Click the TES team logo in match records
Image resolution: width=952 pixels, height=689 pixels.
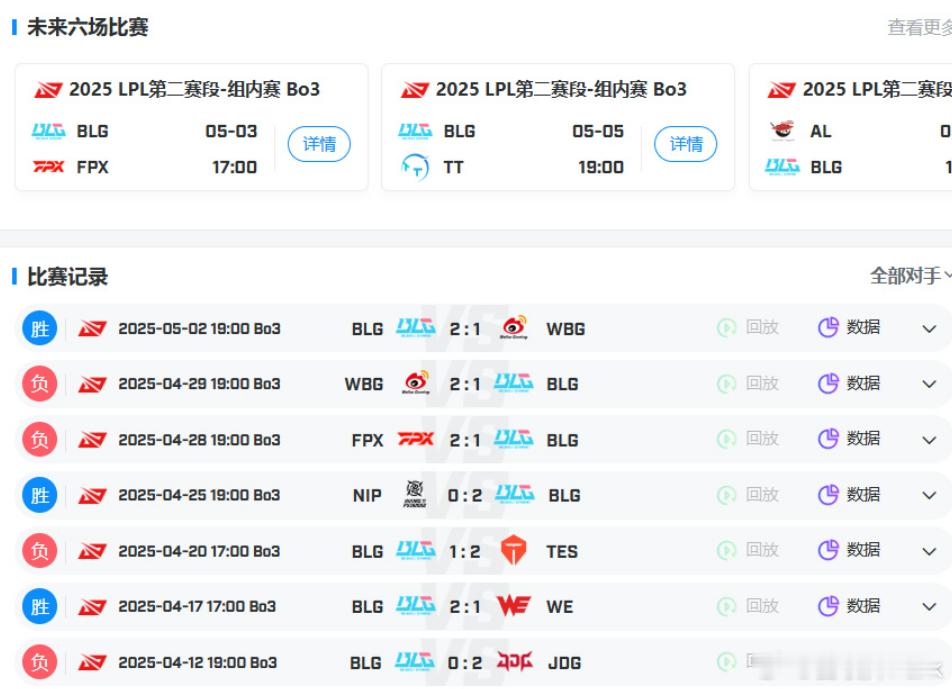click(x=514, y=550)
